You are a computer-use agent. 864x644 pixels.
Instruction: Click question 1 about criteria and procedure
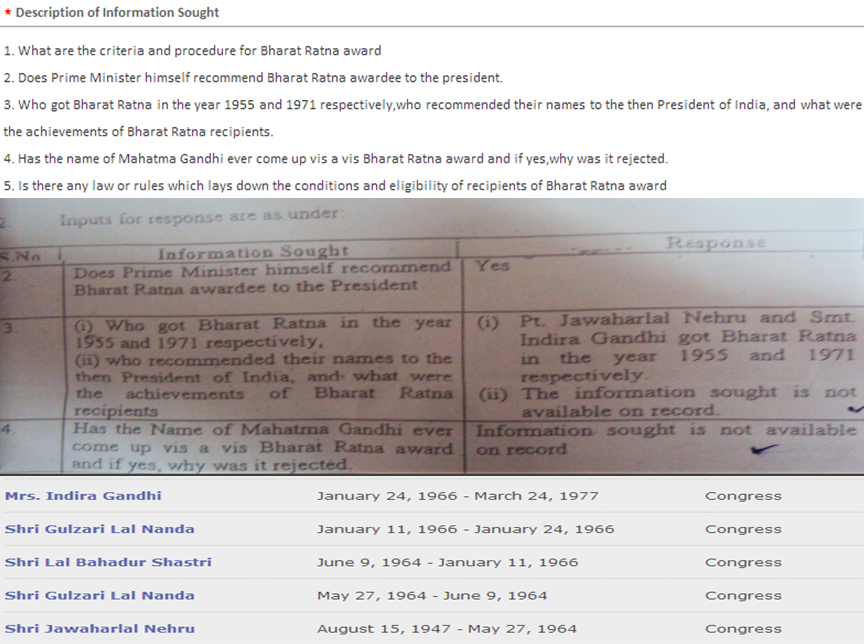tap(192, 51)
